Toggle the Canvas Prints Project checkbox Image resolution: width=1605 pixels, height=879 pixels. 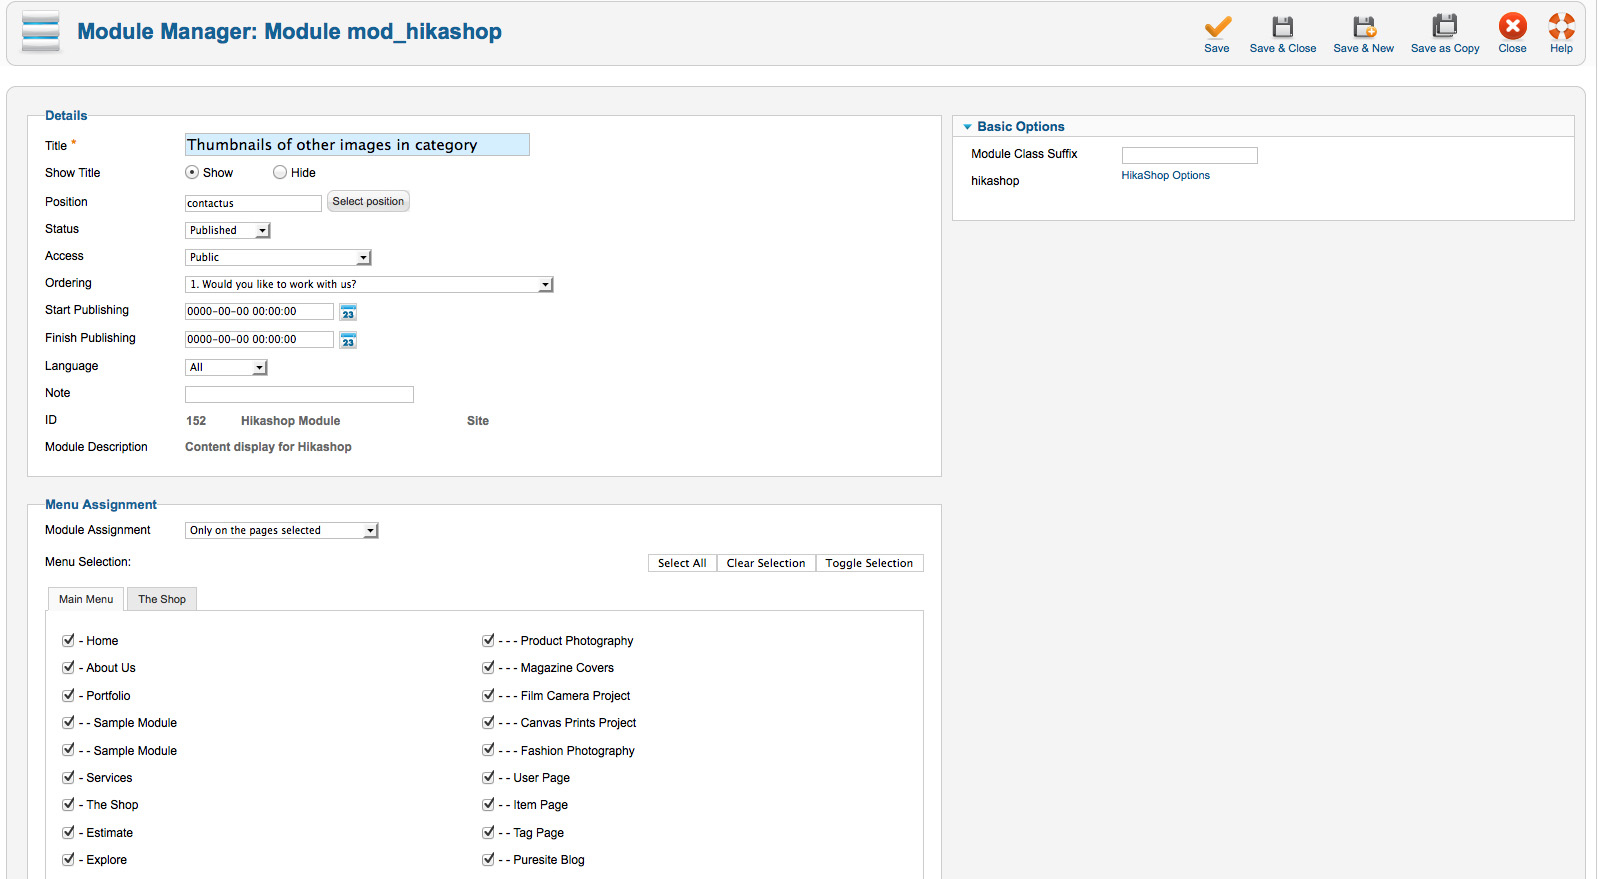pos(489,722)
